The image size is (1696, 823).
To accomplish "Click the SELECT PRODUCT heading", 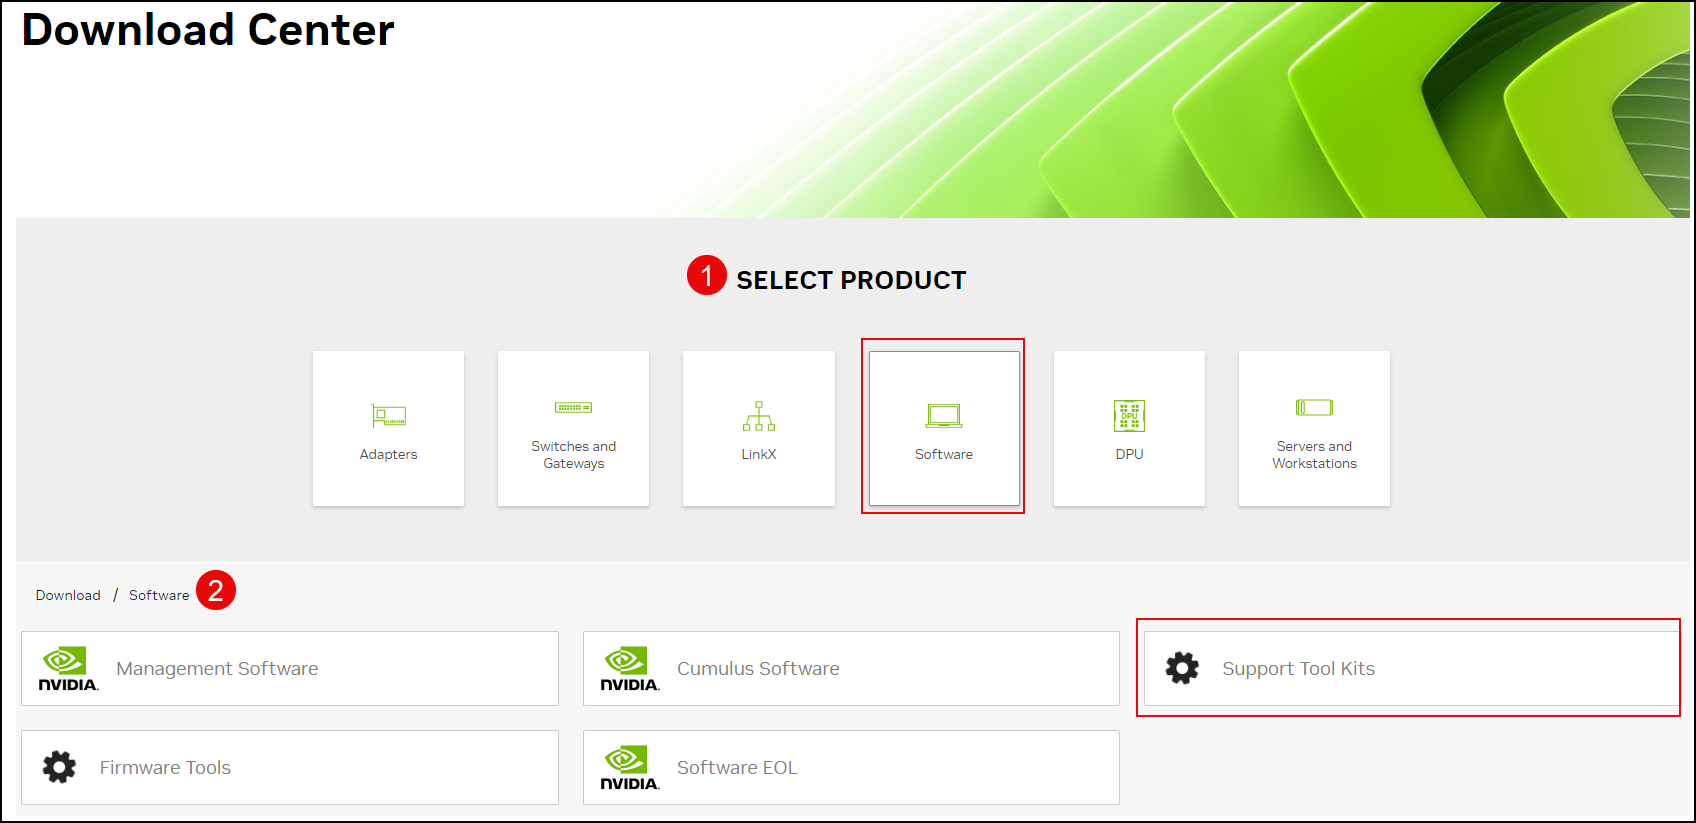I will [x=851, y=280].
